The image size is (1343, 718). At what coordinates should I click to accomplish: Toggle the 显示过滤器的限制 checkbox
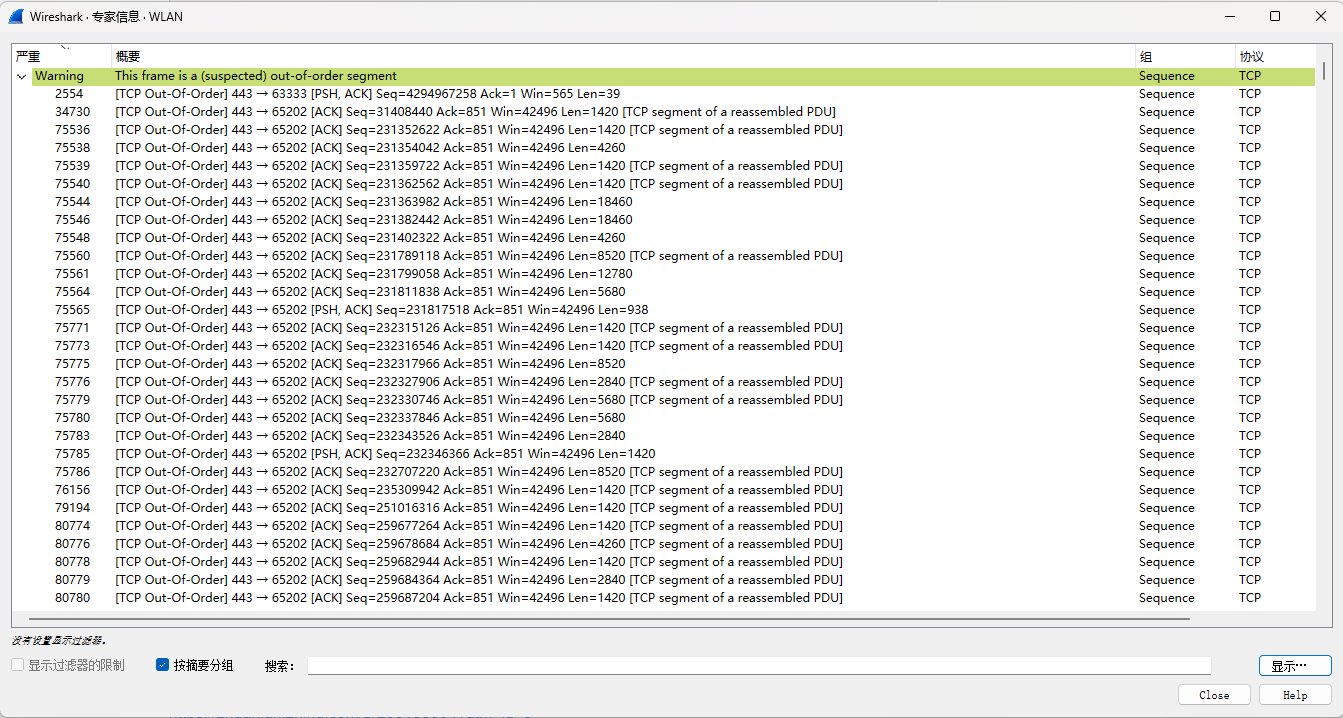18,665
